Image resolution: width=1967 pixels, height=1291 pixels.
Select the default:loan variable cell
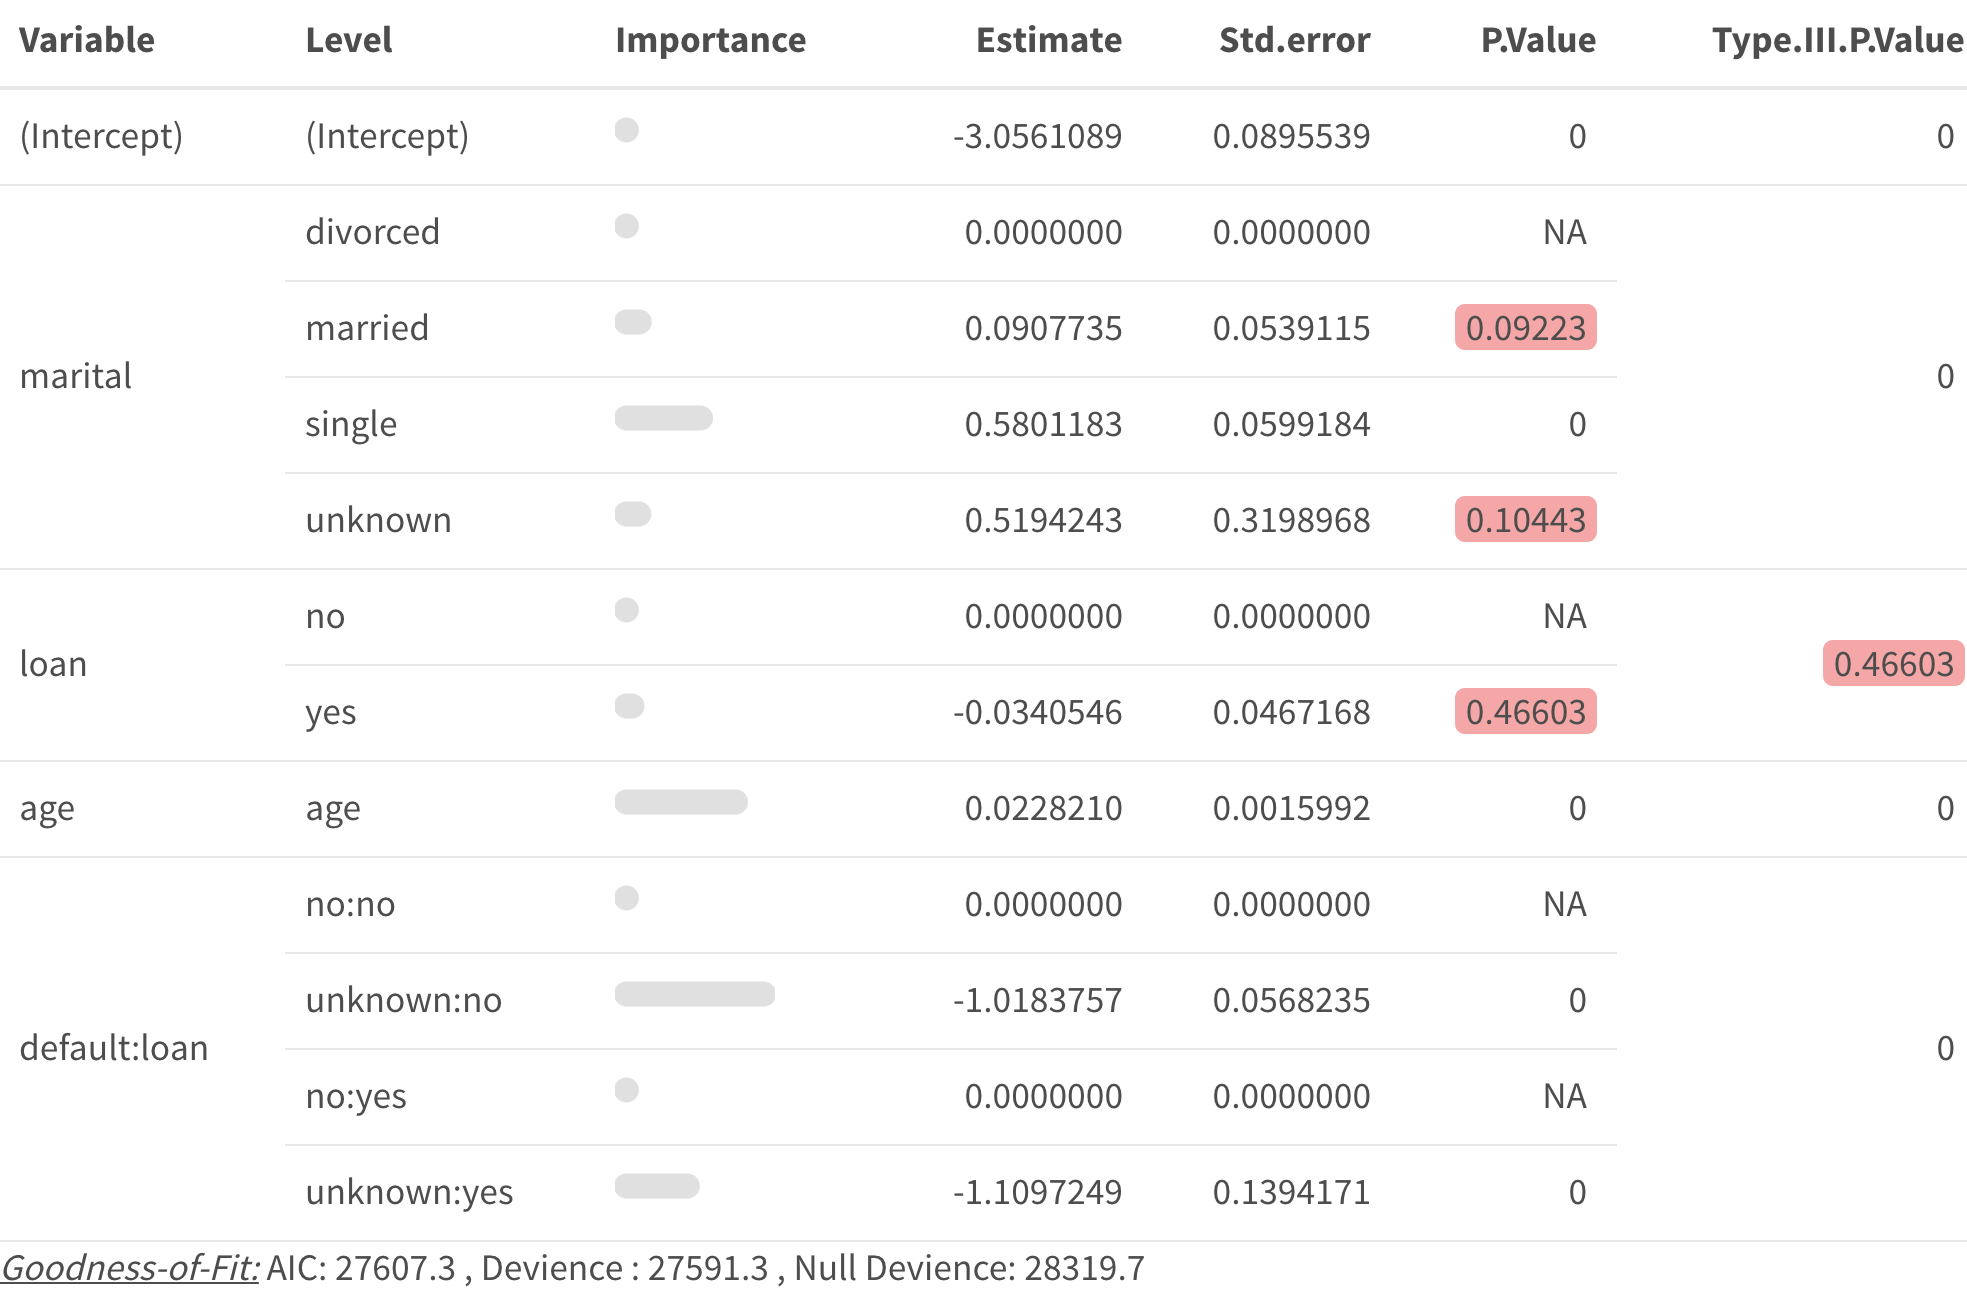tap(114, 1048)
